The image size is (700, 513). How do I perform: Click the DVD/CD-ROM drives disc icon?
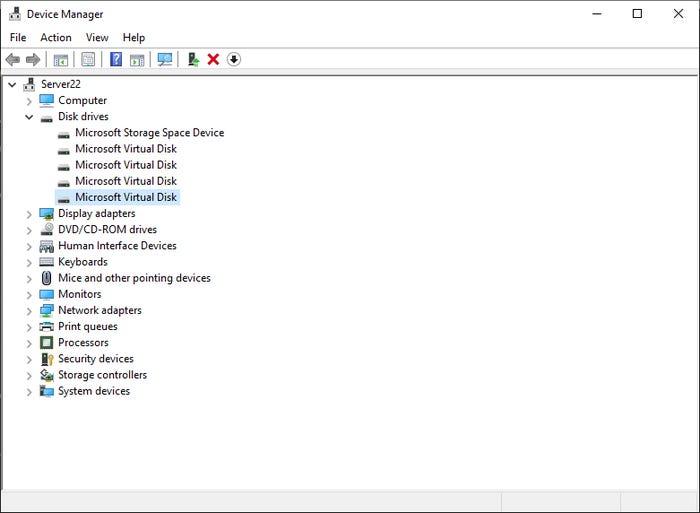point(47,229)
